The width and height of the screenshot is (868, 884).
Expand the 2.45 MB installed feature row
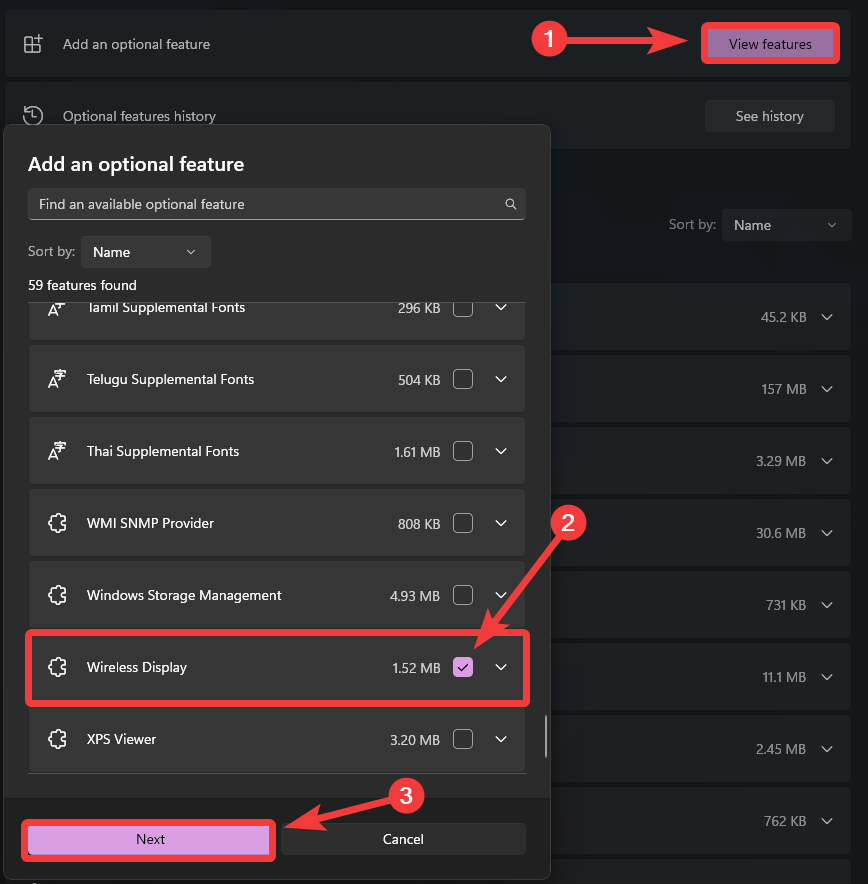[x=827, y=749]
